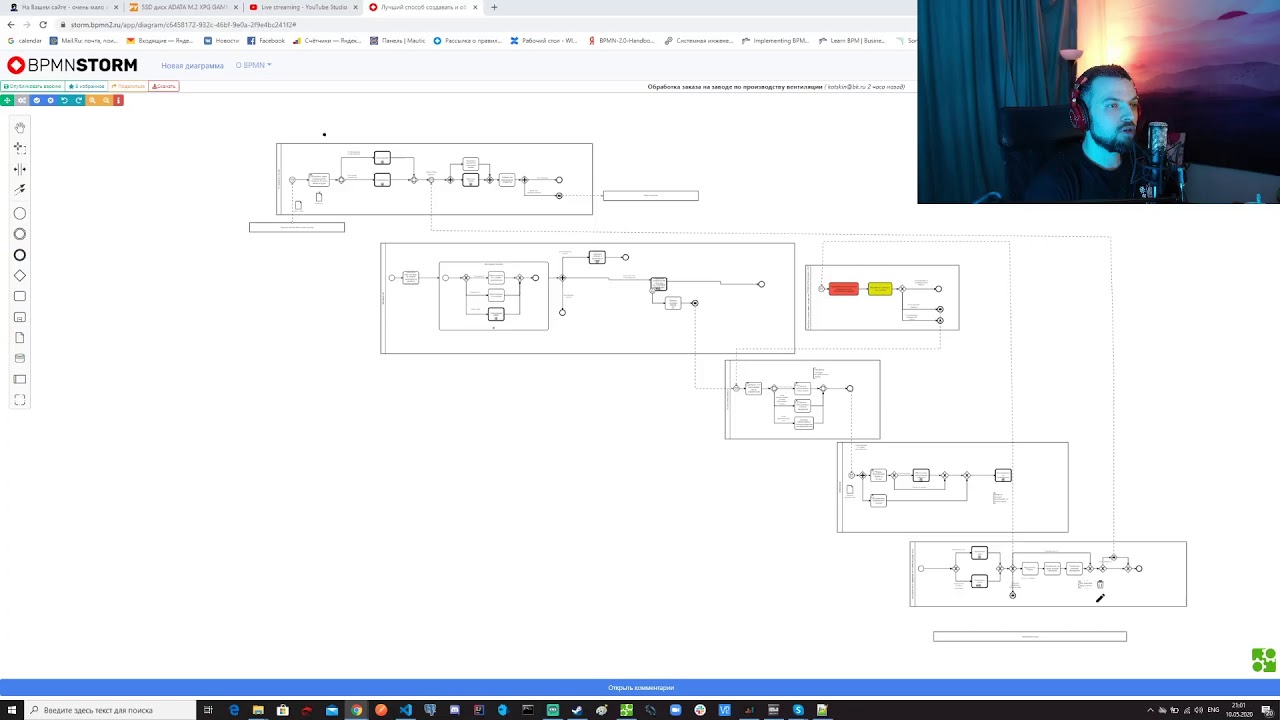Click the Поделиться button
The image size is (1280, 720).
coord(129,86)
